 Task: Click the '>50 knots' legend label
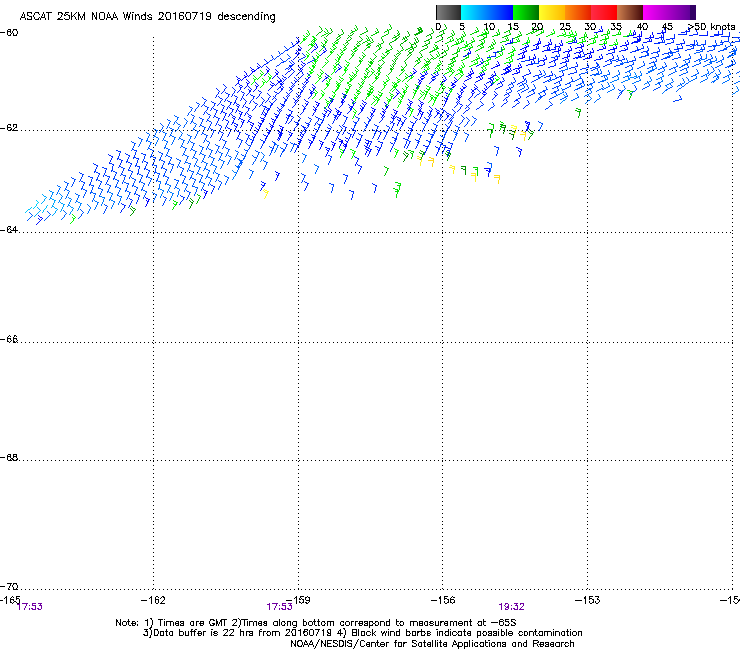pyautogui.click(x=712, y=27)
